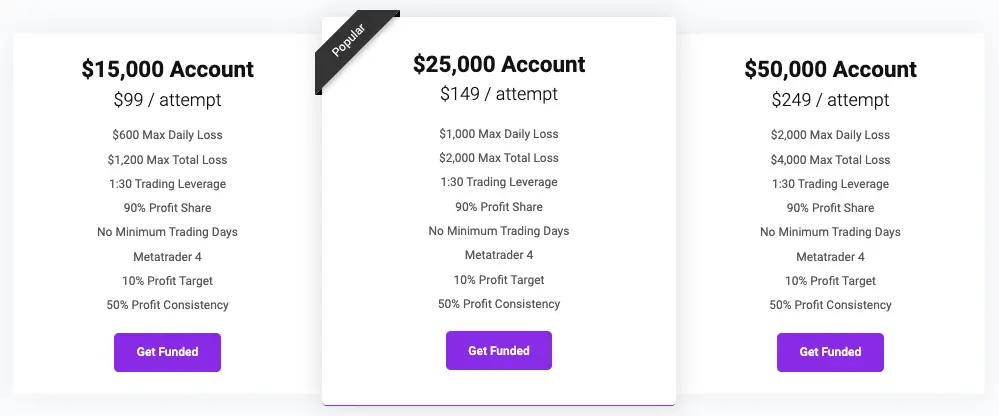Screen dimensions: 999x416
Task: Select the $249 / attempt price
Action: coord(830,100)
